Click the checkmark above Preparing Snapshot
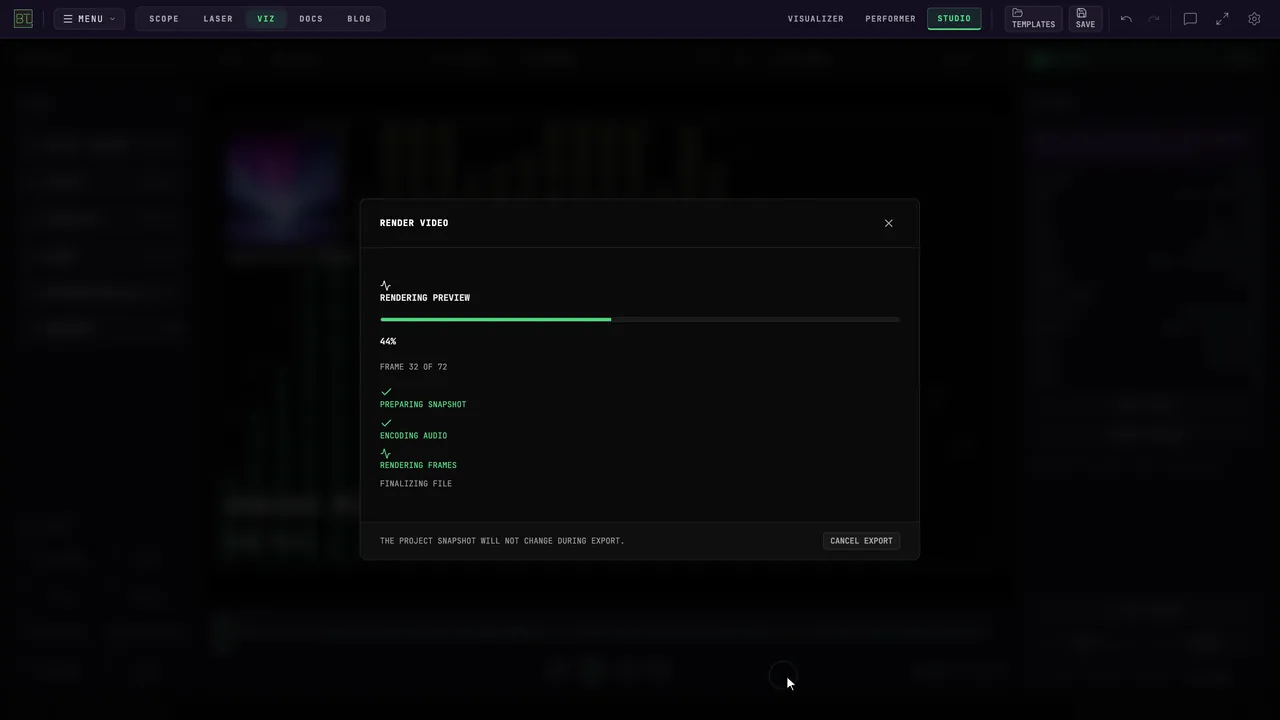The width and height of the screenshot is (1280, 720). (386, 392)
